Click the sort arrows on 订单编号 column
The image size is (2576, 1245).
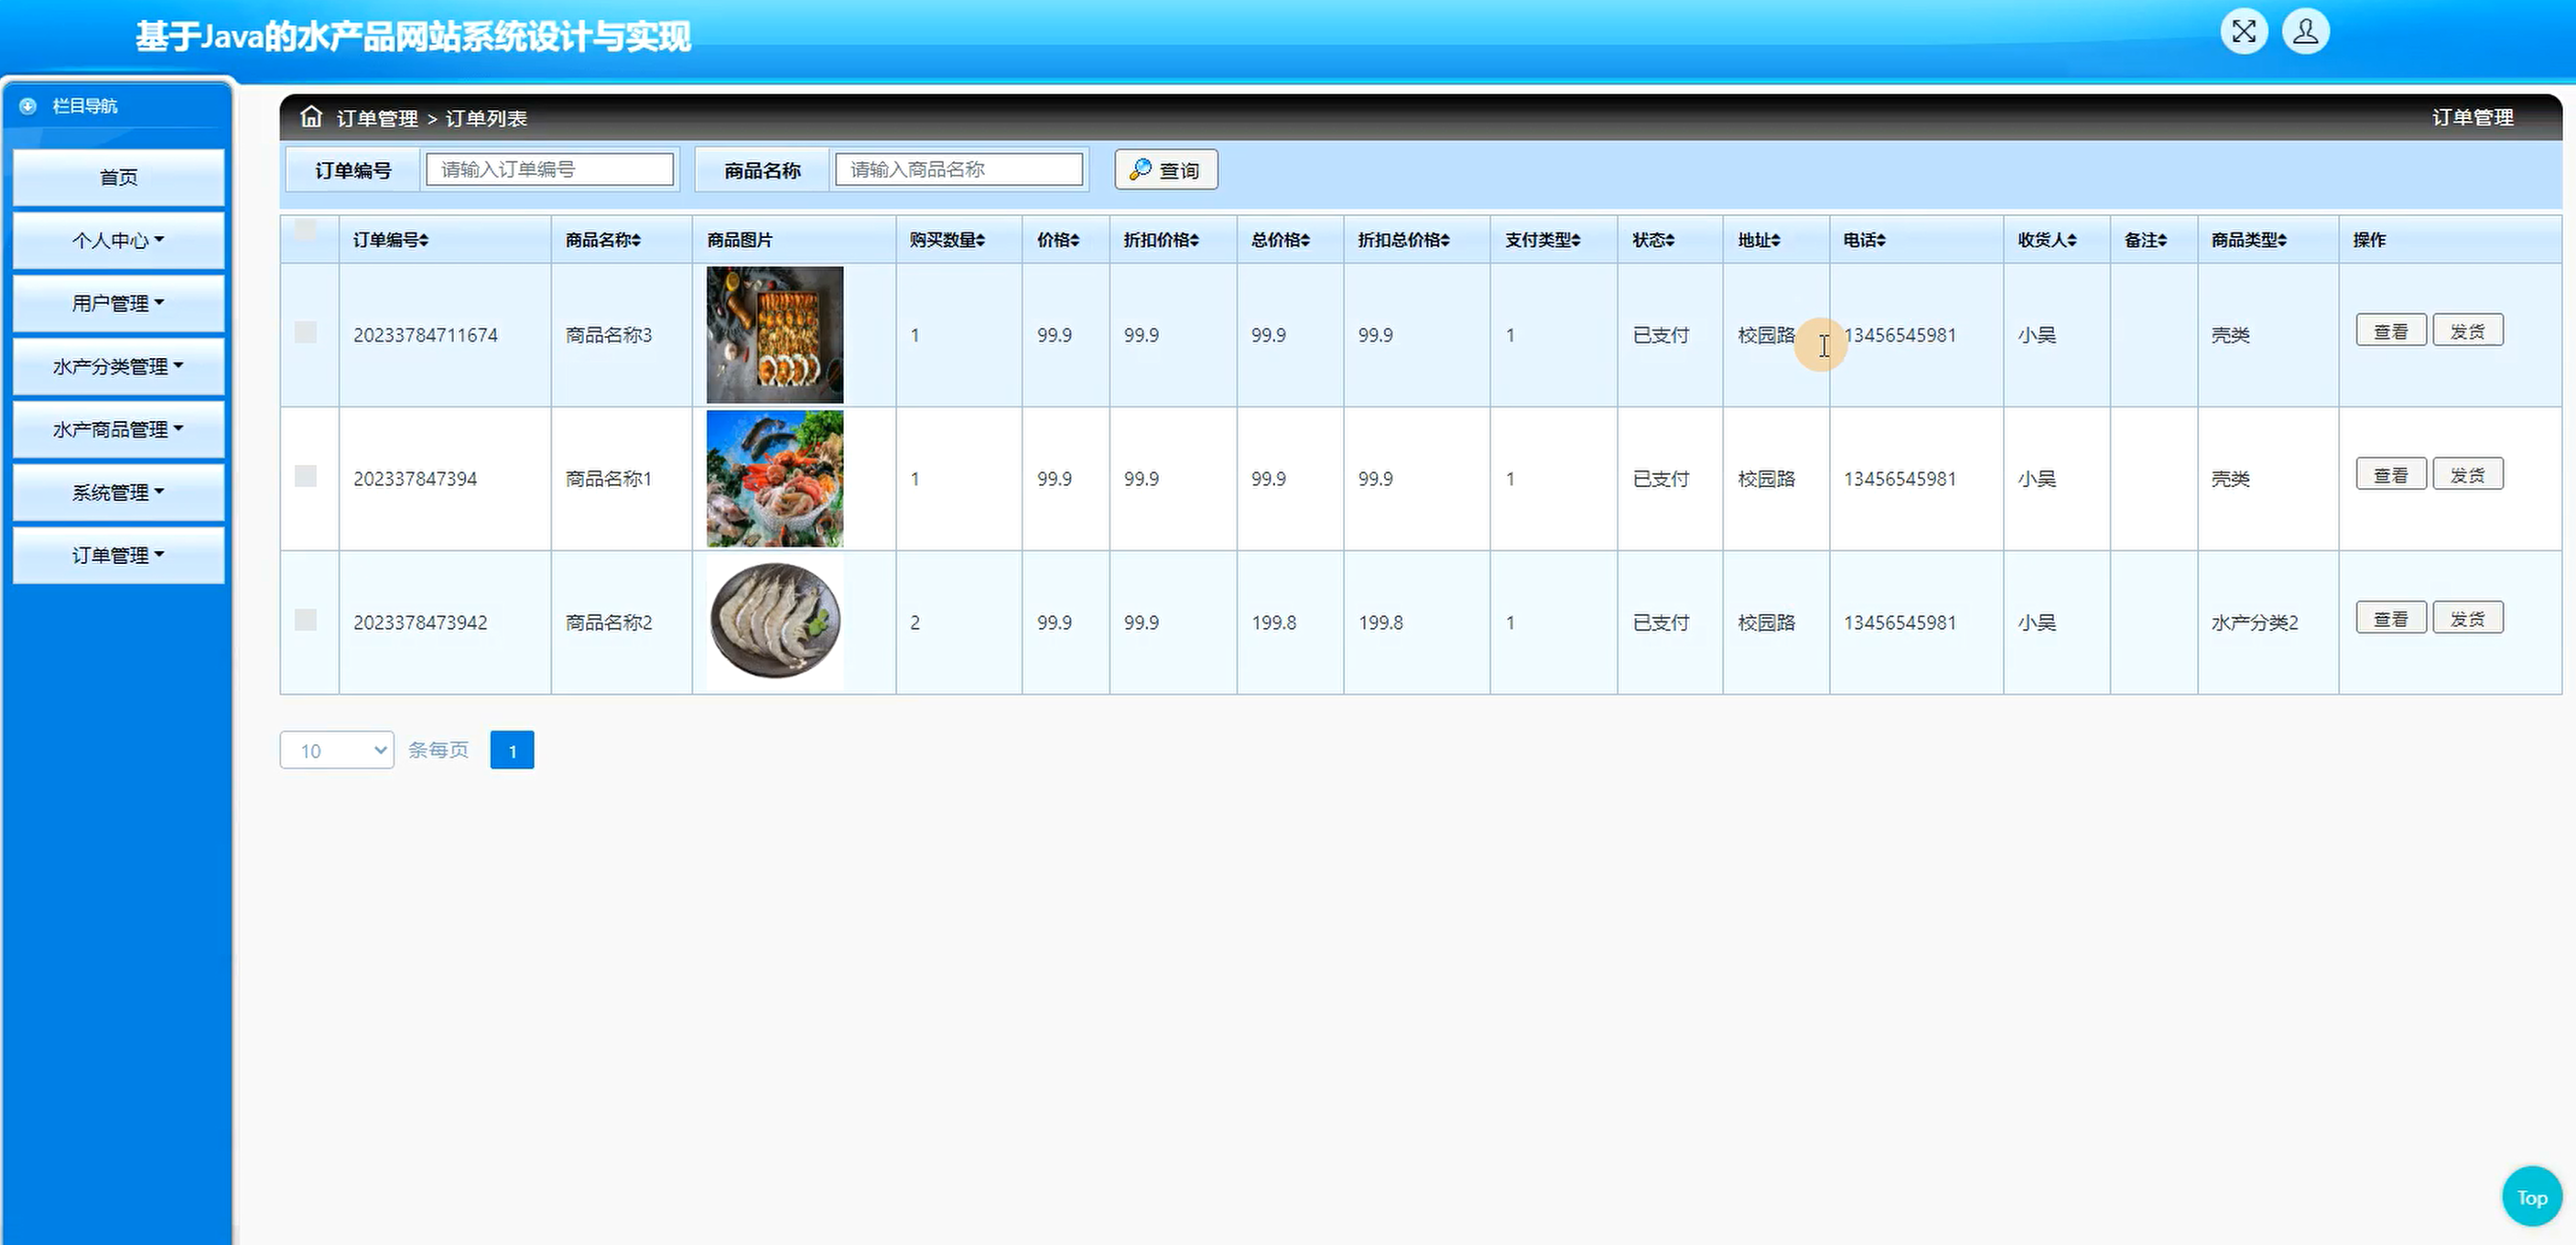point(424,240)
